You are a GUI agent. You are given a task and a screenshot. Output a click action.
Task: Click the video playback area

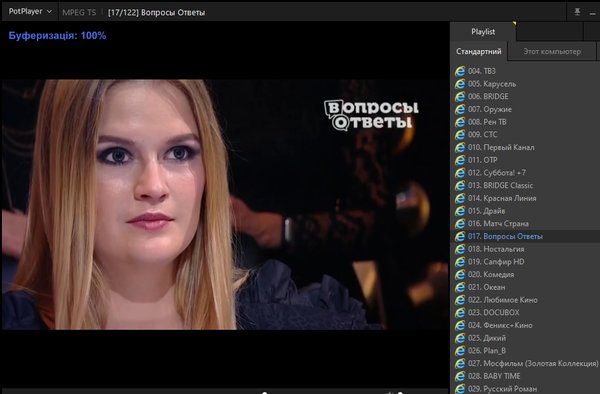225,205
